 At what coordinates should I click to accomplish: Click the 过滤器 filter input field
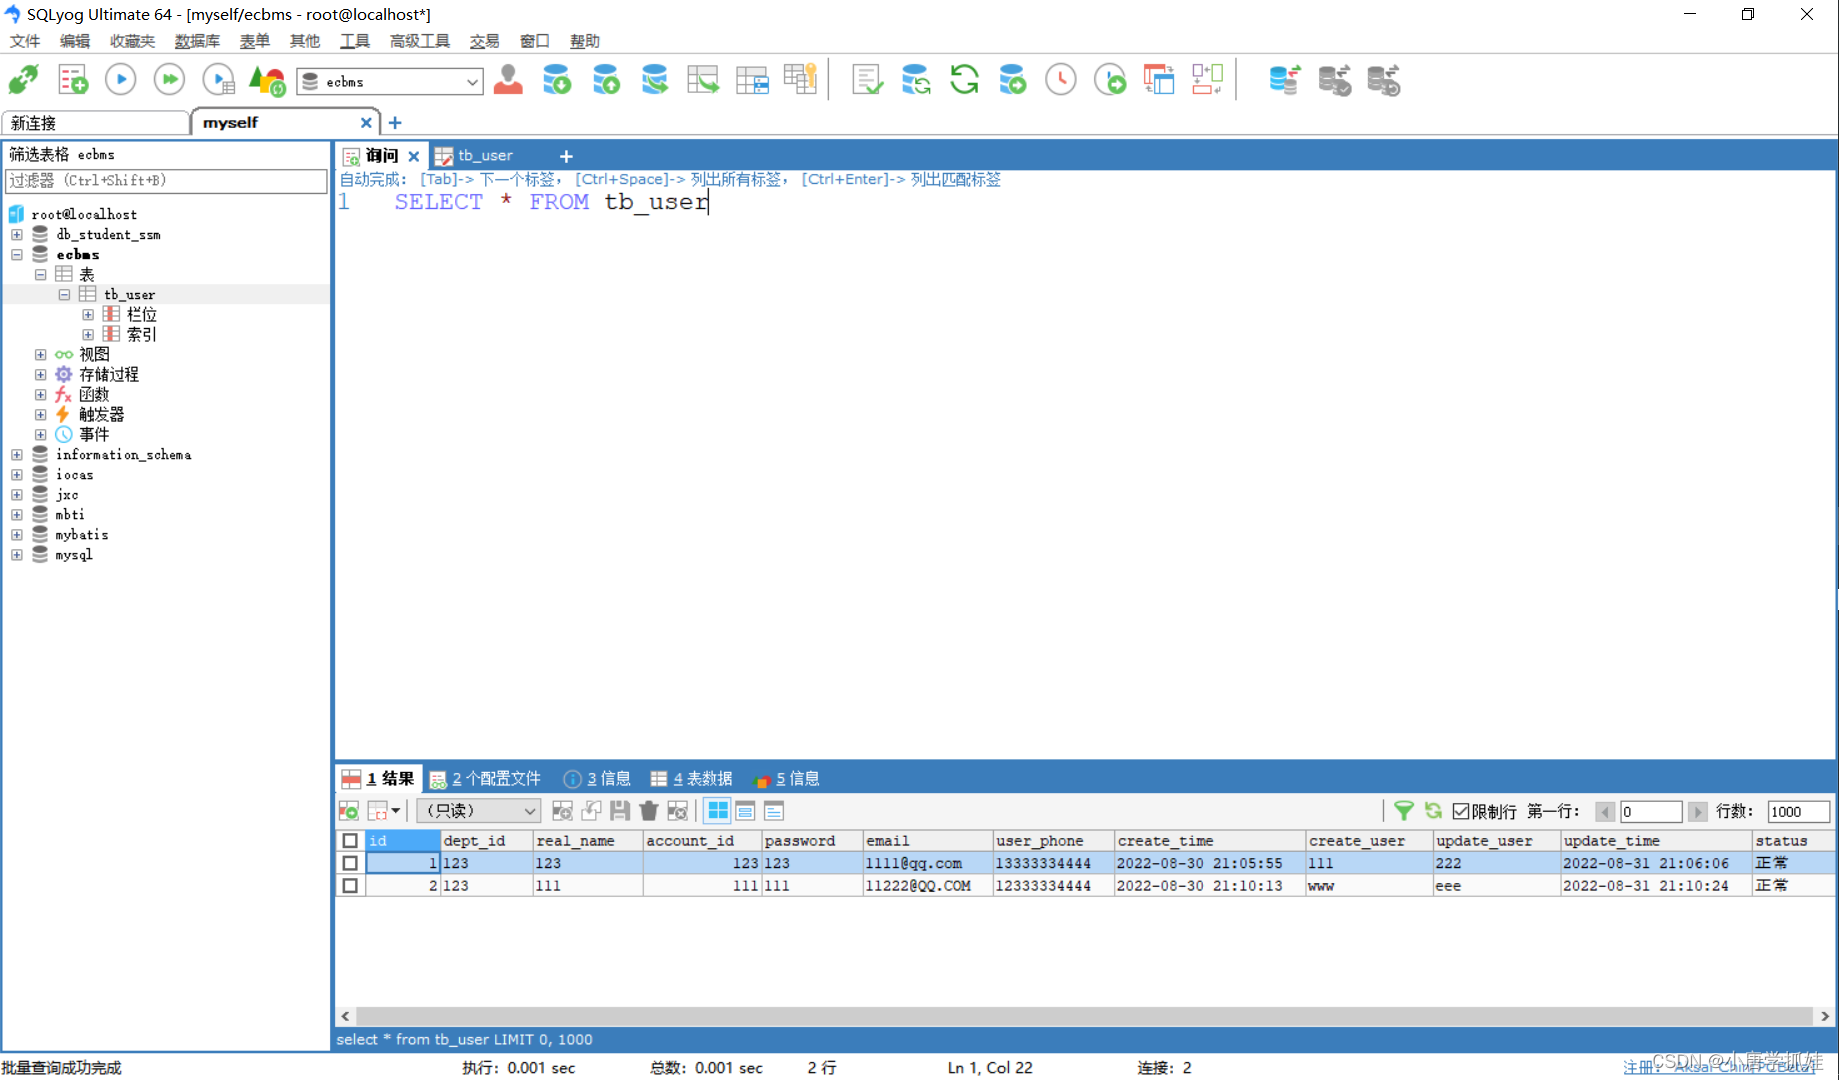point(166,181)
